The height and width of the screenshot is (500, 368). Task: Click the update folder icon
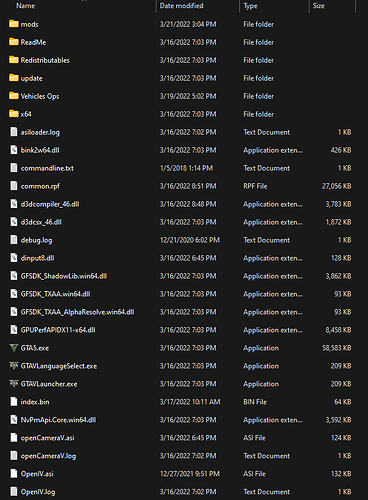pyautogui.click(x=14, y=78)
